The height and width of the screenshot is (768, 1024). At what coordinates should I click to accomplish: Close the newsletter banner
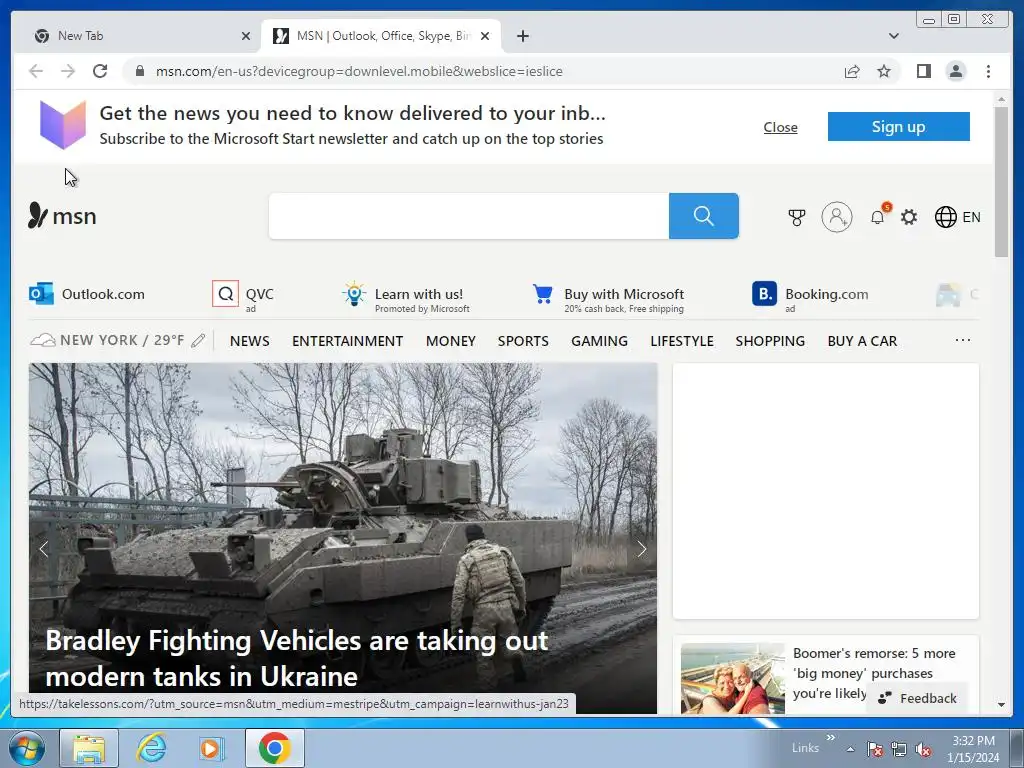[780, 127]
